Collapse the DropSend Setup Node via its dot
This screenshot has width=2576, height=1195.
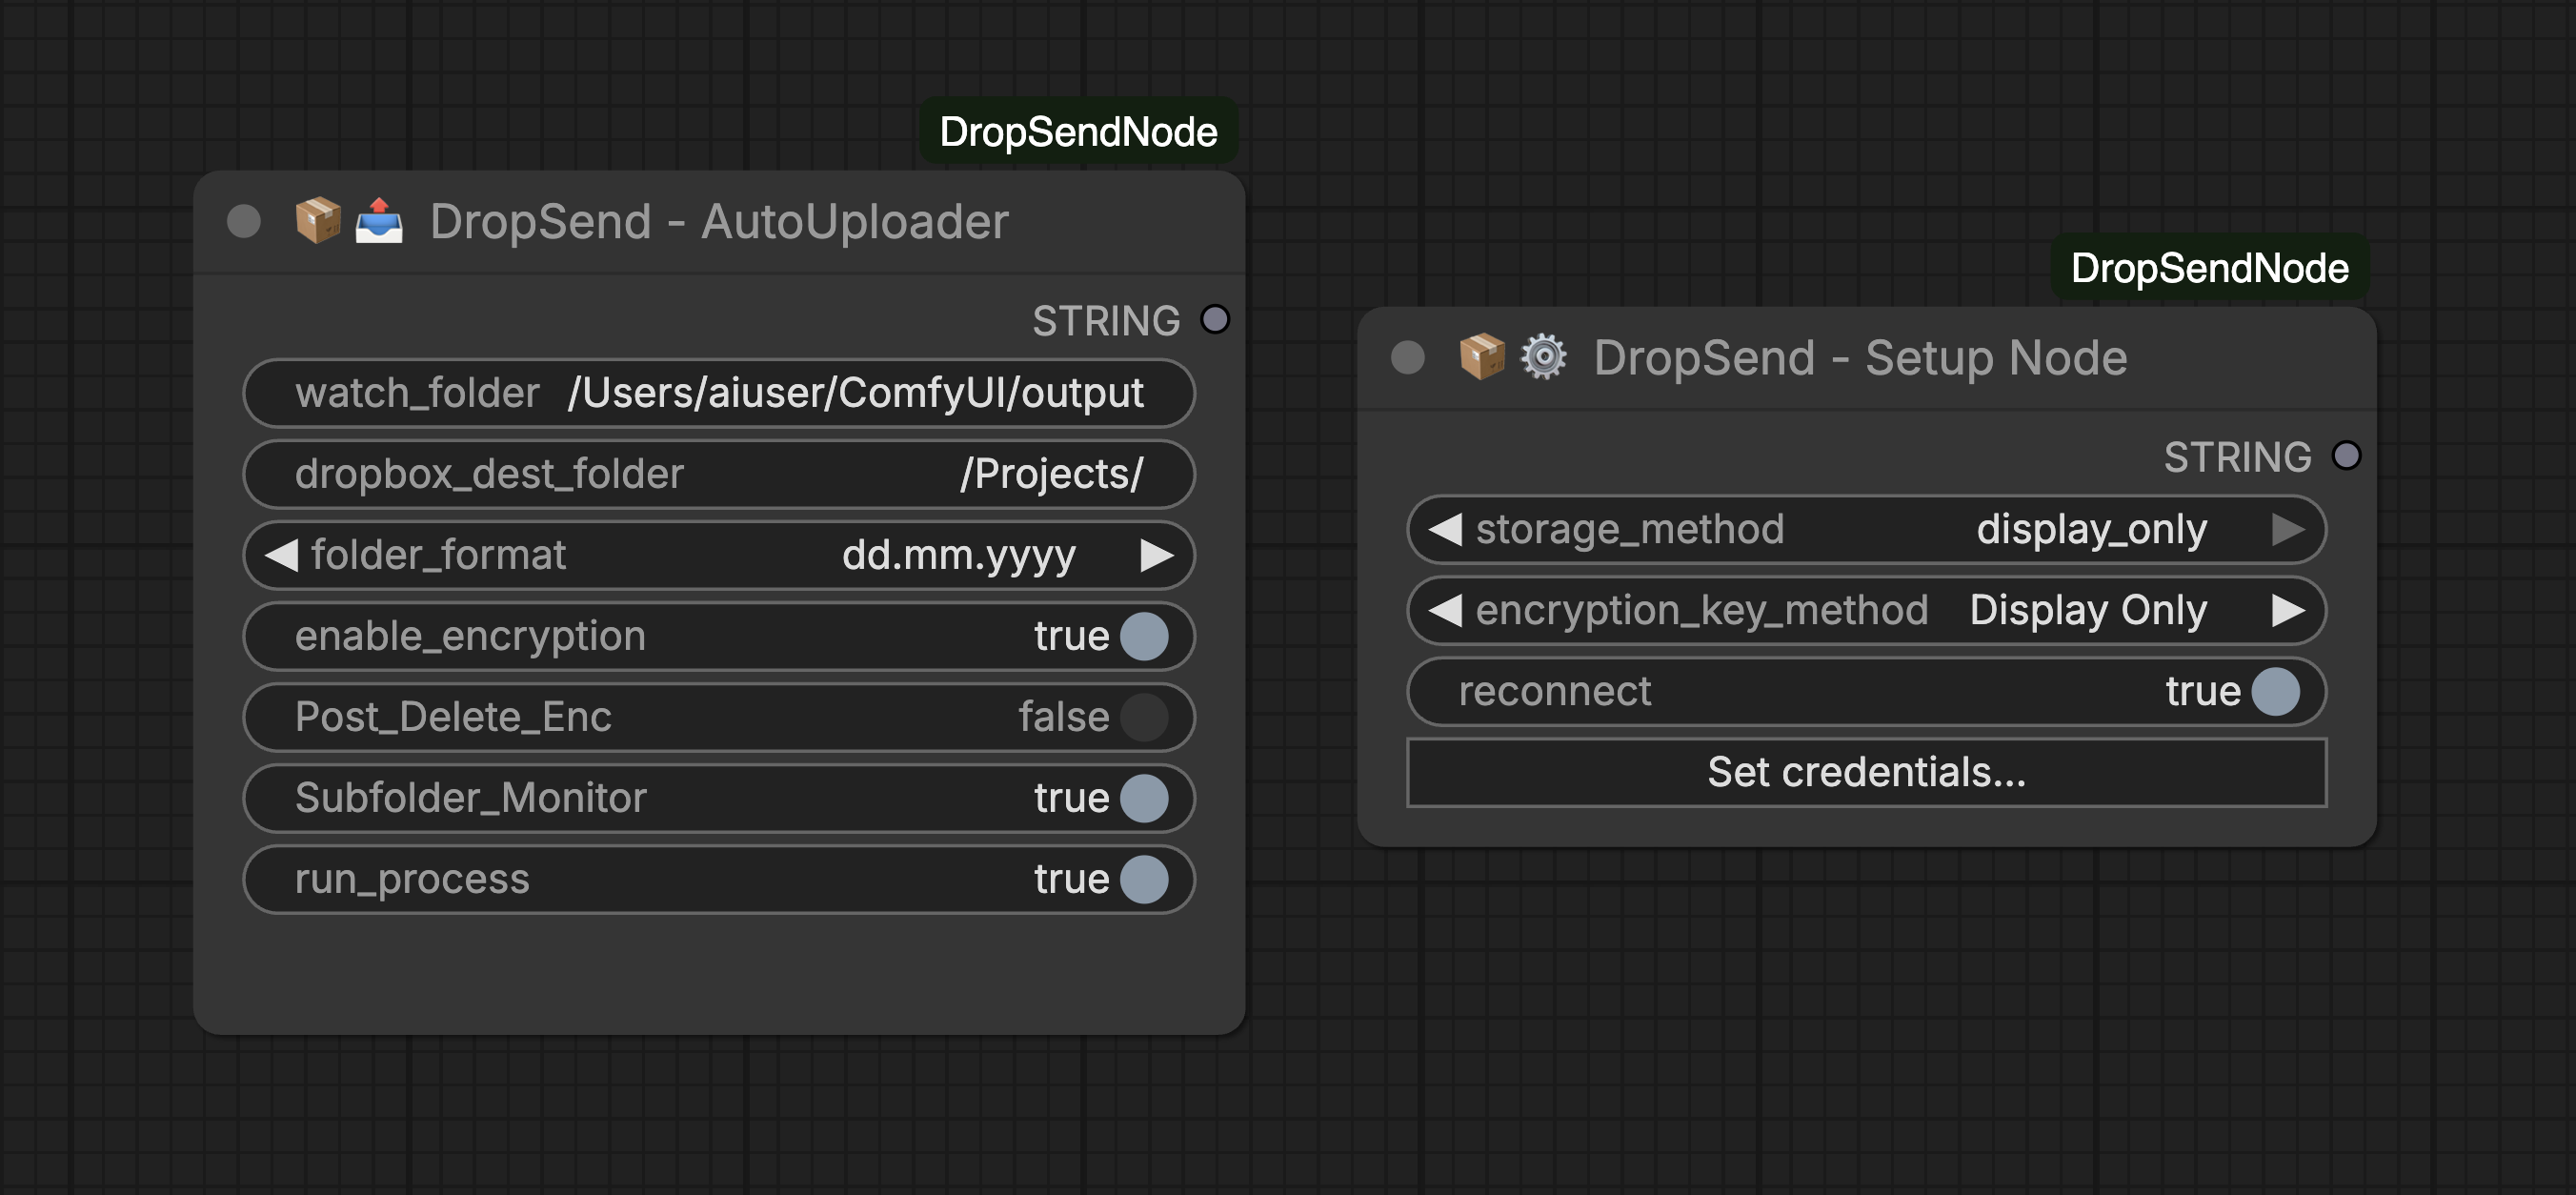click(x=1408, y=357)
